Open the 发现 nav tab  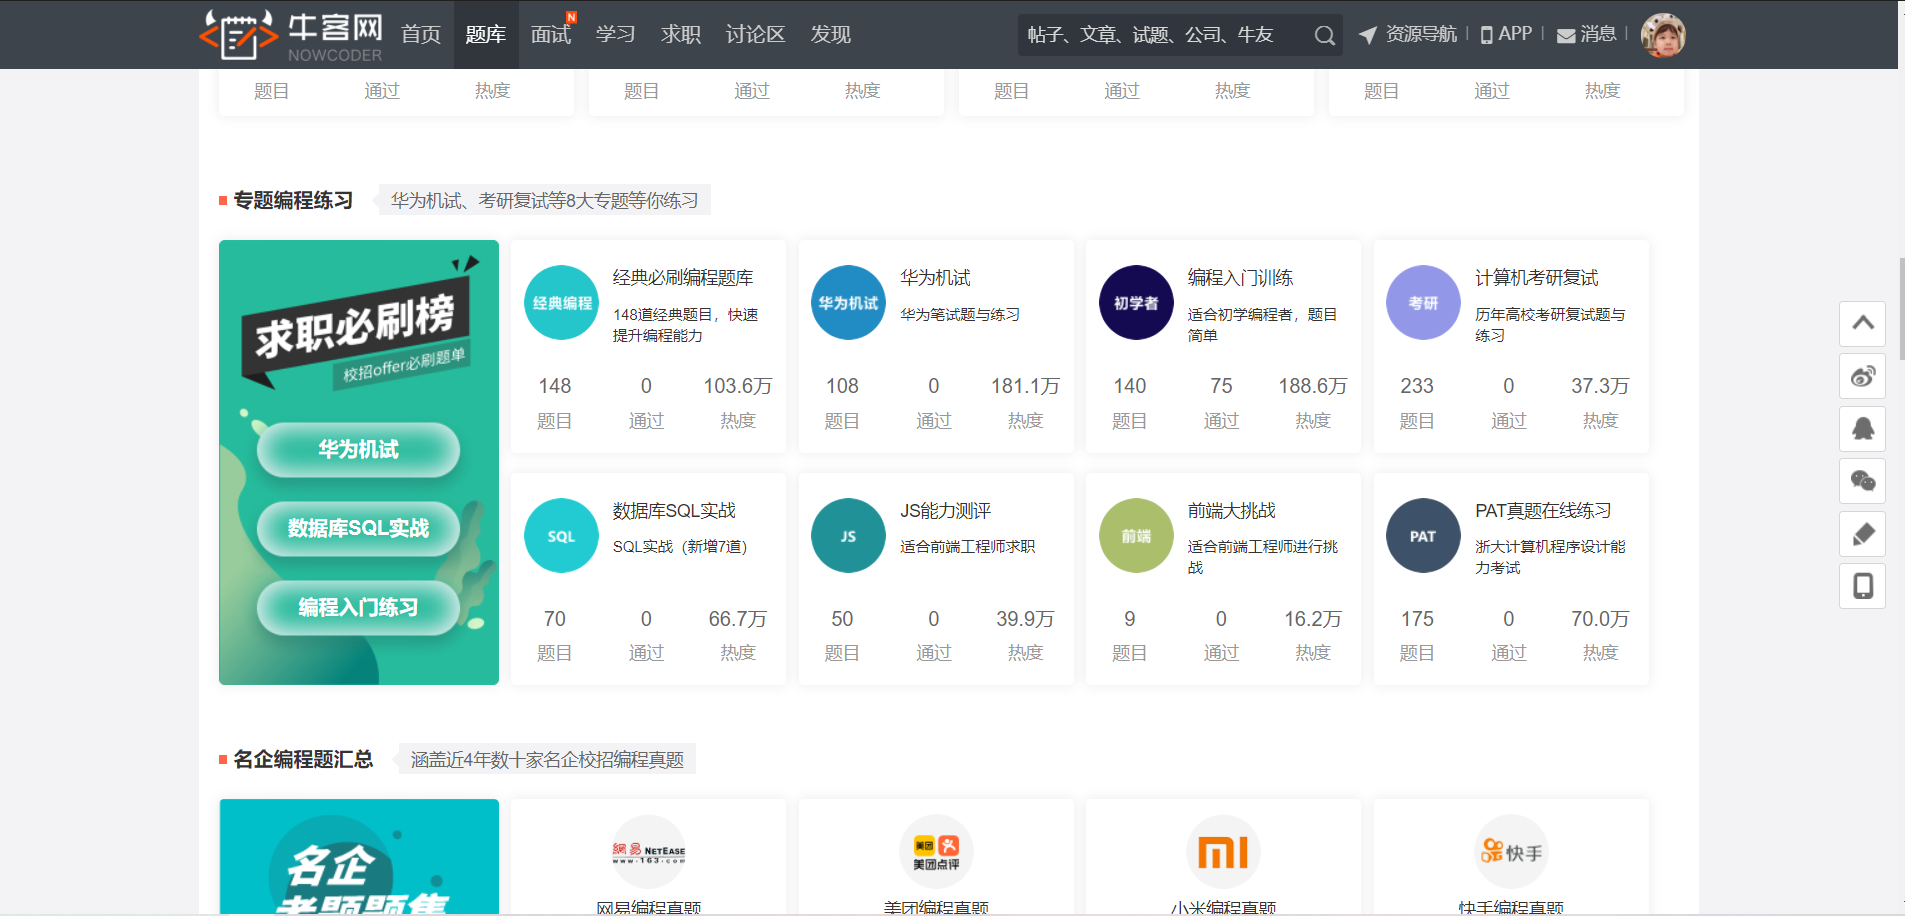point(830,35)
